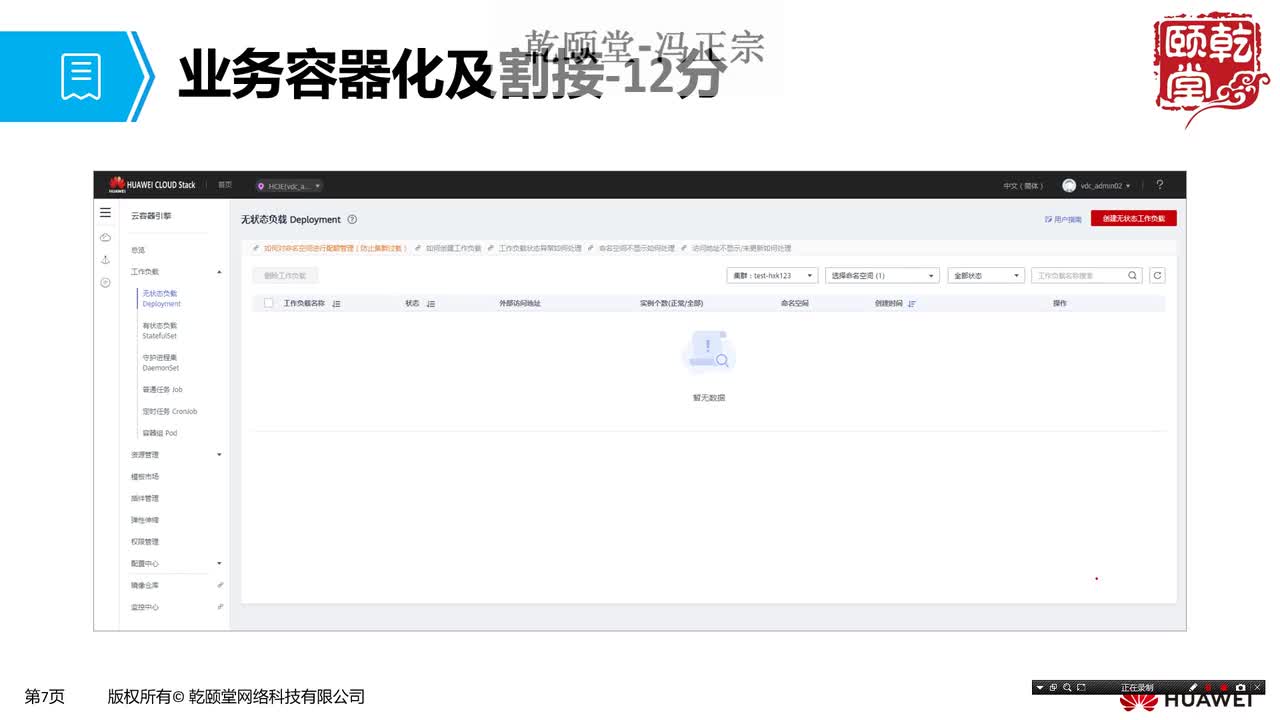Select 普通任务 Job in sidebar

(163, 390)
